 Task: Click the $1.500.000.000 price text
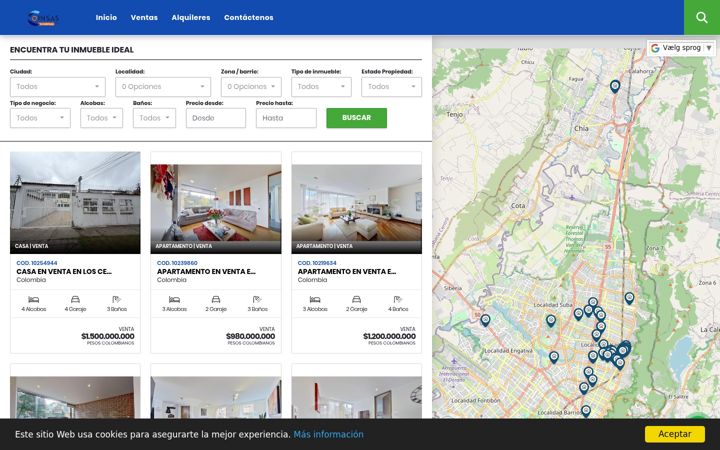108,336
